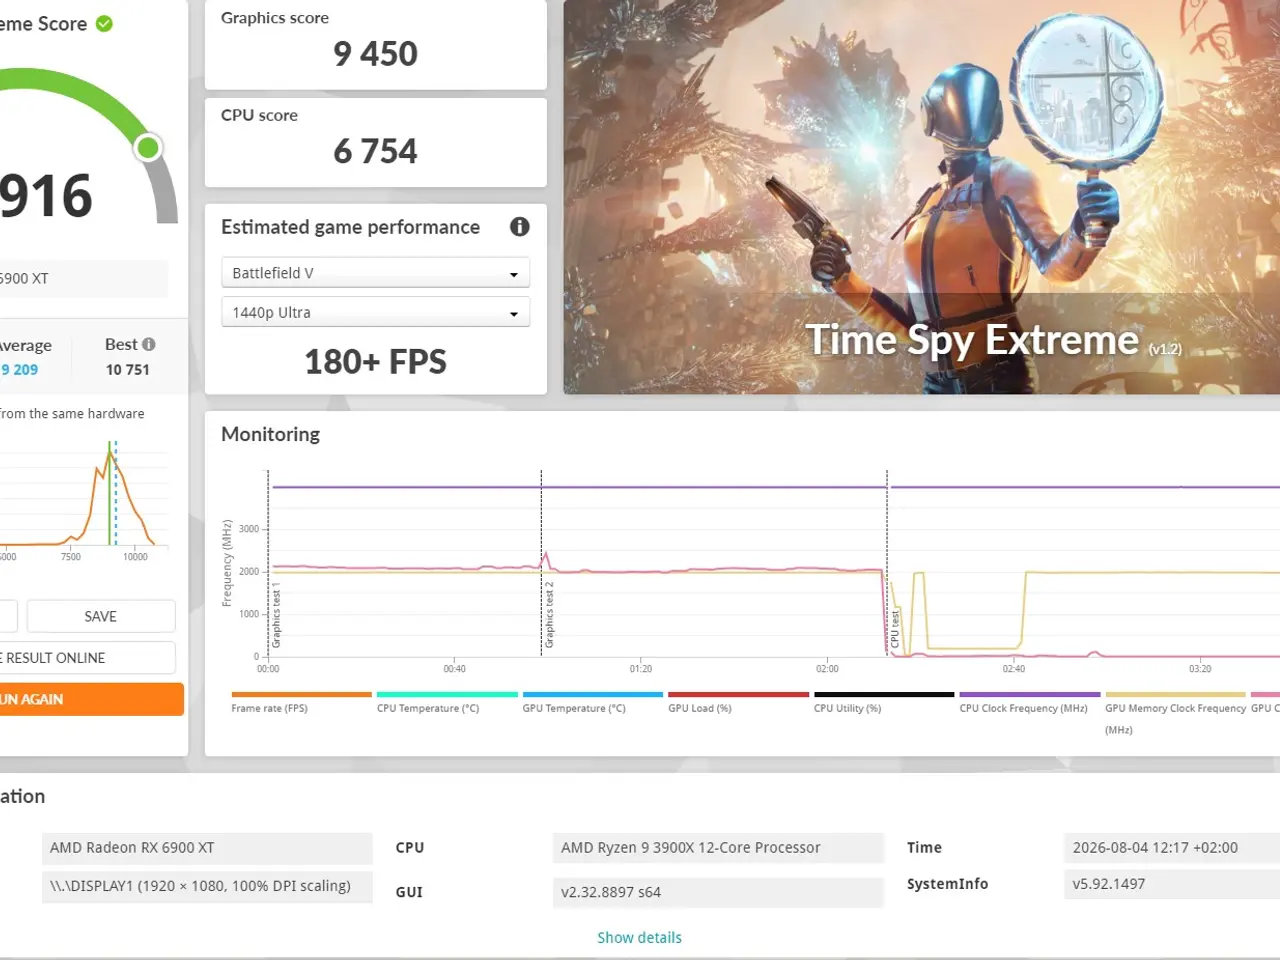Viewport: 1280px width, 960px height.
Task: Select the GUI version v2.32.8897 s64
Action: click(x=718, y=892)
